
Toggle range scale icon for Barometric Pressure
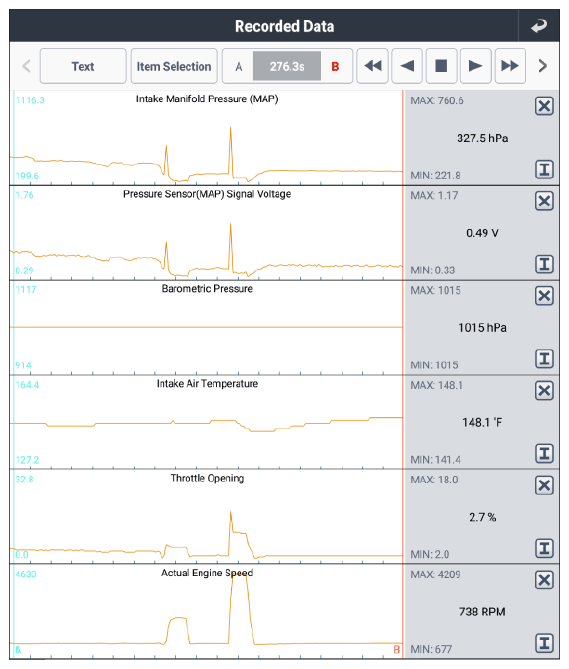pos(544,359)
